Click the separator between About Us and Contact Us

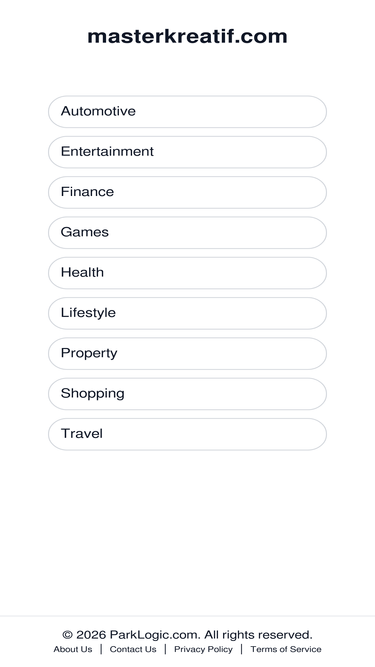click(x=101, y=649)
